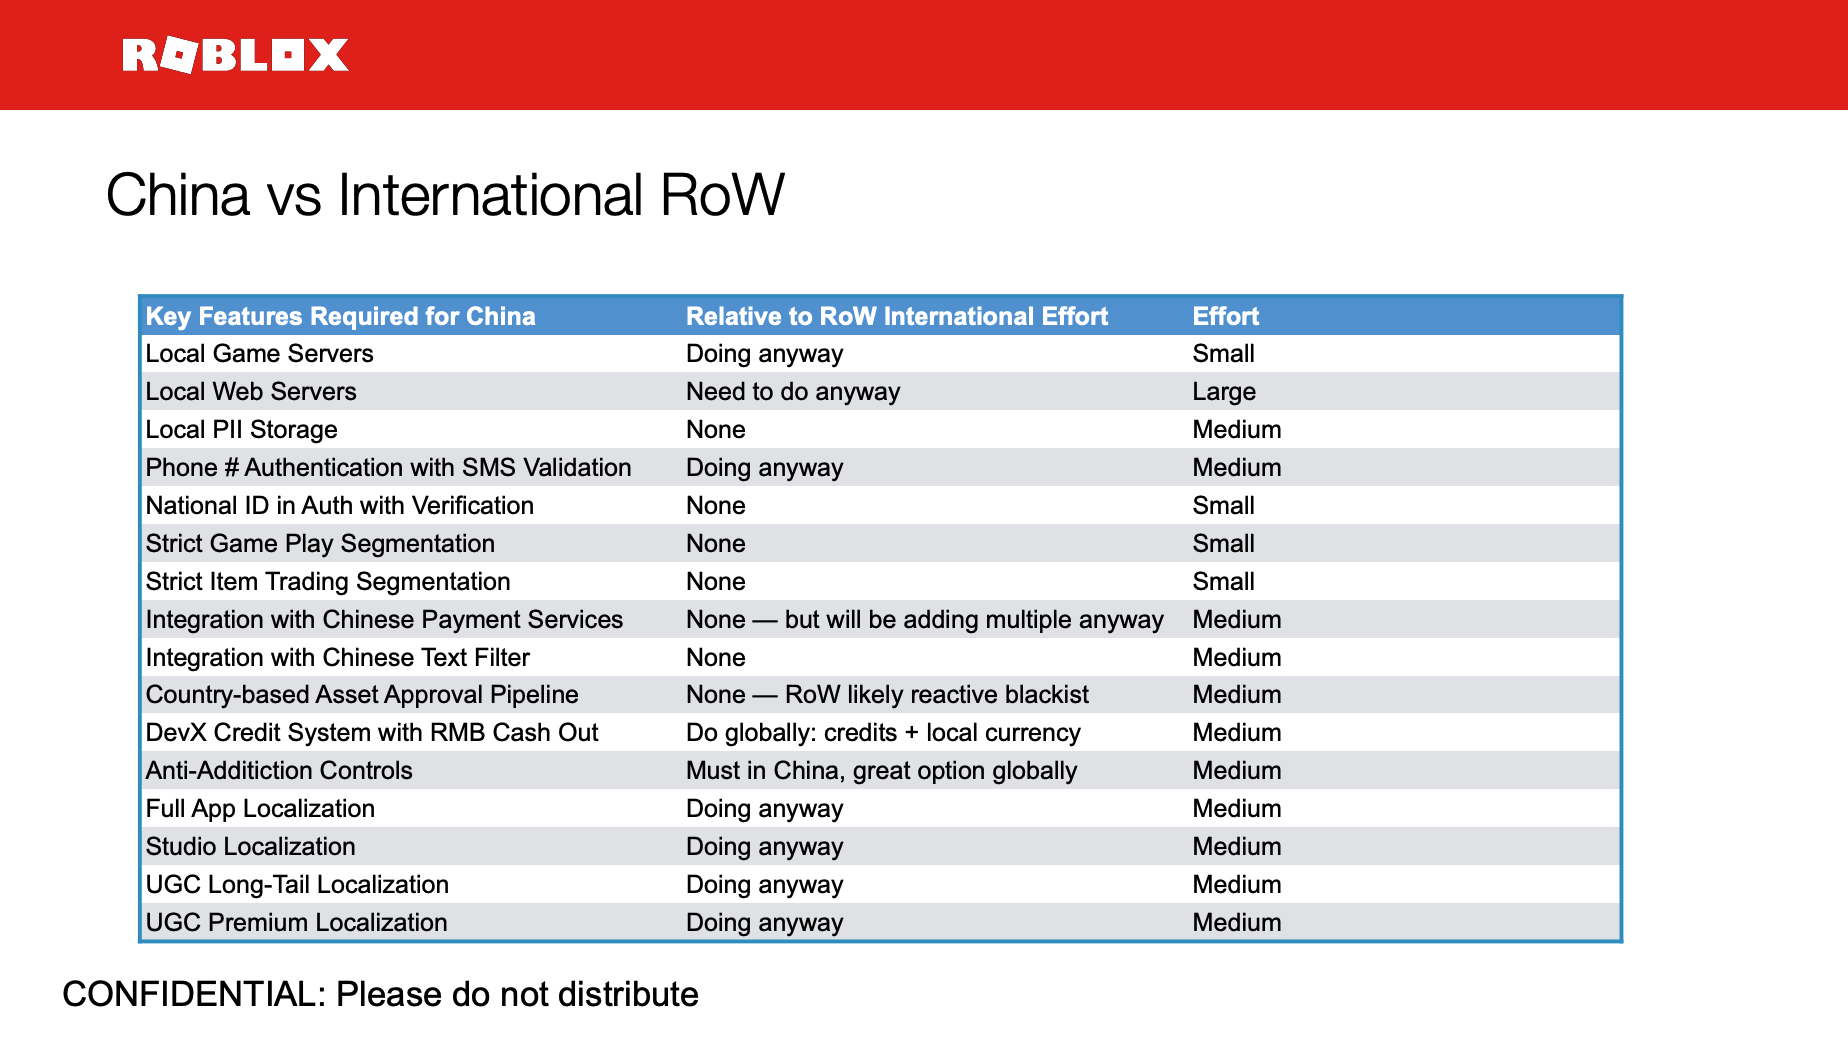The height and width of the screenshot is (1037, 1848).
Task: Click 'Doing anyway' in the Studio Localization row
Action: click(x=764, y=847)
